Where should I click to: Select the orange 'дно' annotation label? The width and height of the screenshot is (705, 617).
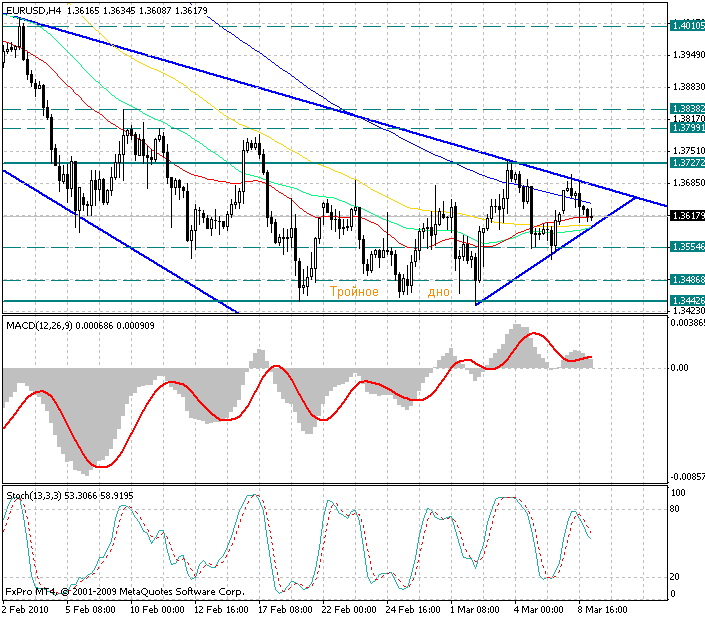[x=438, y=292]
